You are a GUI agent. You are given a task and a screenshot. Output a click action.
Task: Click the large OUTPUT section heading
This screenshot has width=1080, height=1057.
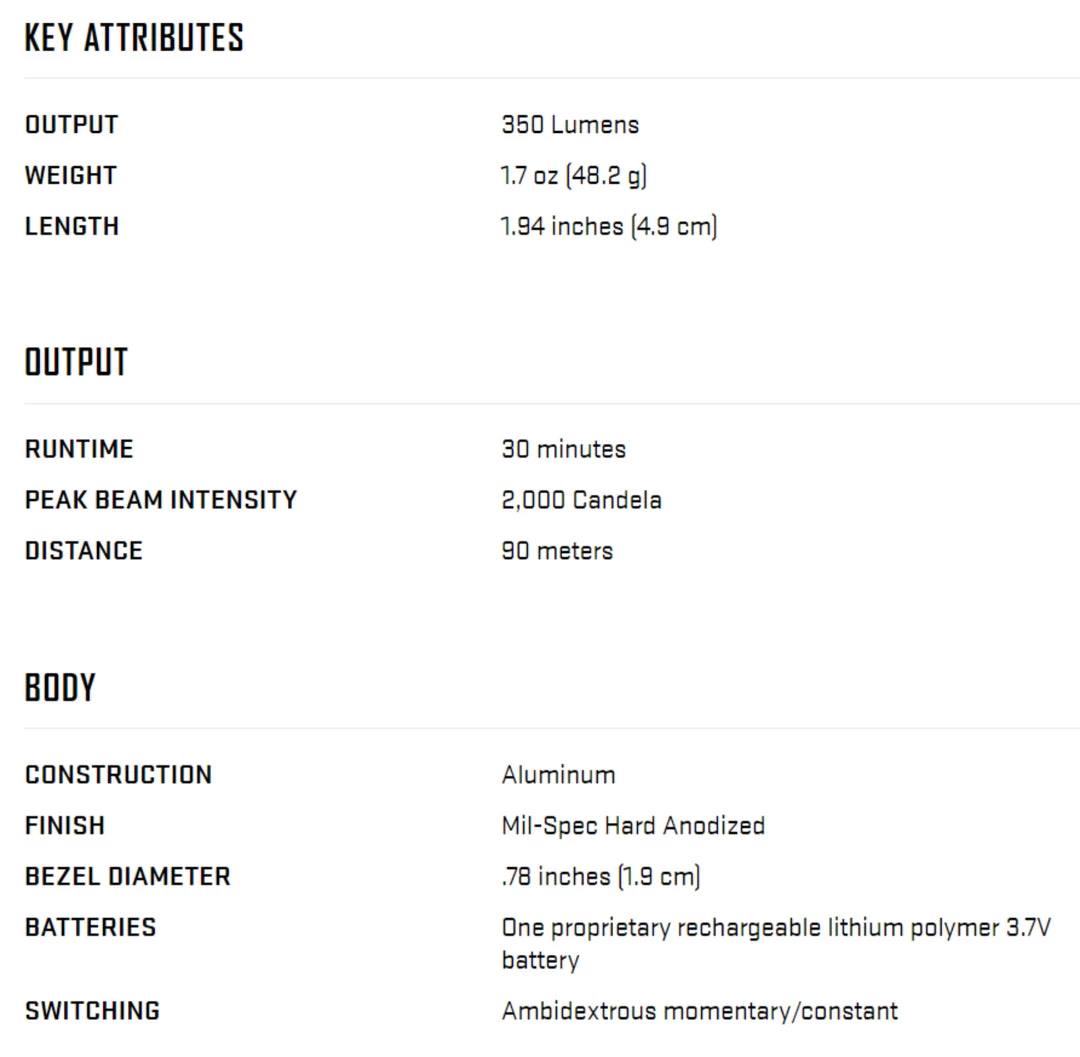click(76, 362)
